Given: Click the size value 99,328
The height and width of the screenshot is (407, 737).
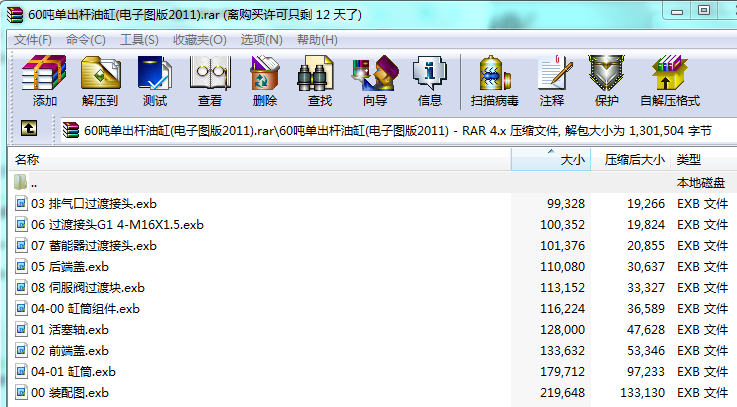Looking at the screenshot, I should tap(566, 204).
